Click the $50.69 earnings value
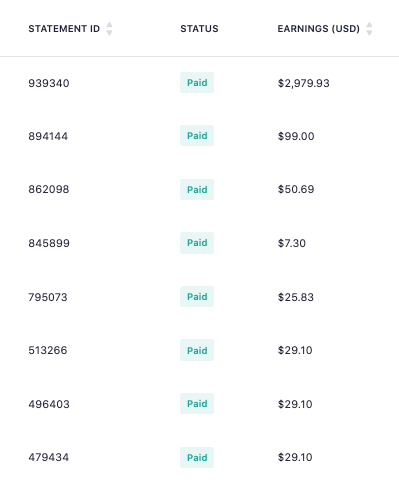 [x=296, y=189]
